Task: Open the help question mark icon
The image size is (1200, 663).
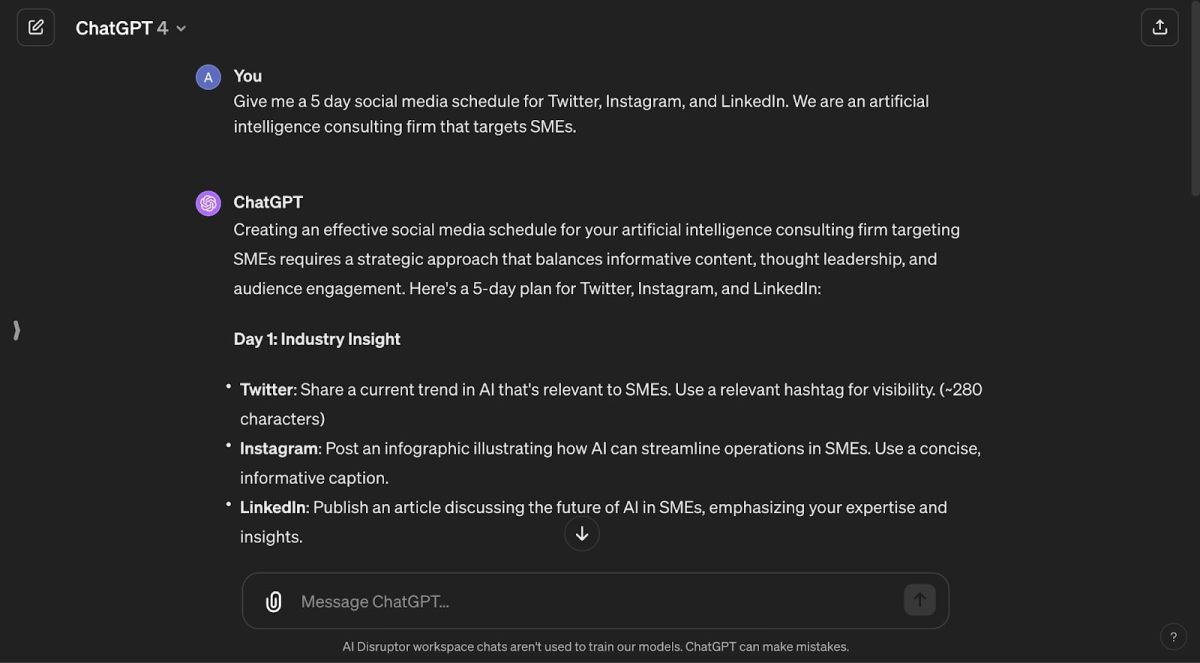Action: coord(1173,636)
